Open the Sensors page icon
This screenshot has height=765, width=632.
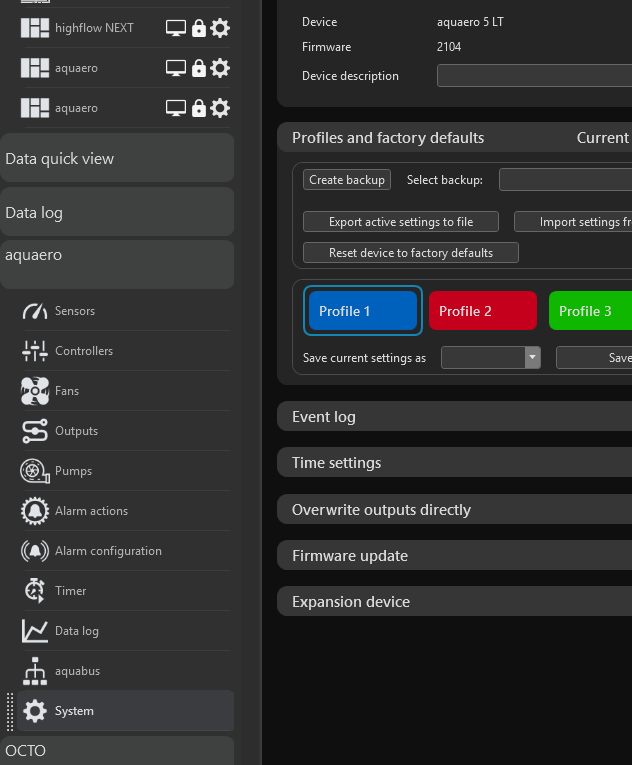tap(35, 311)
